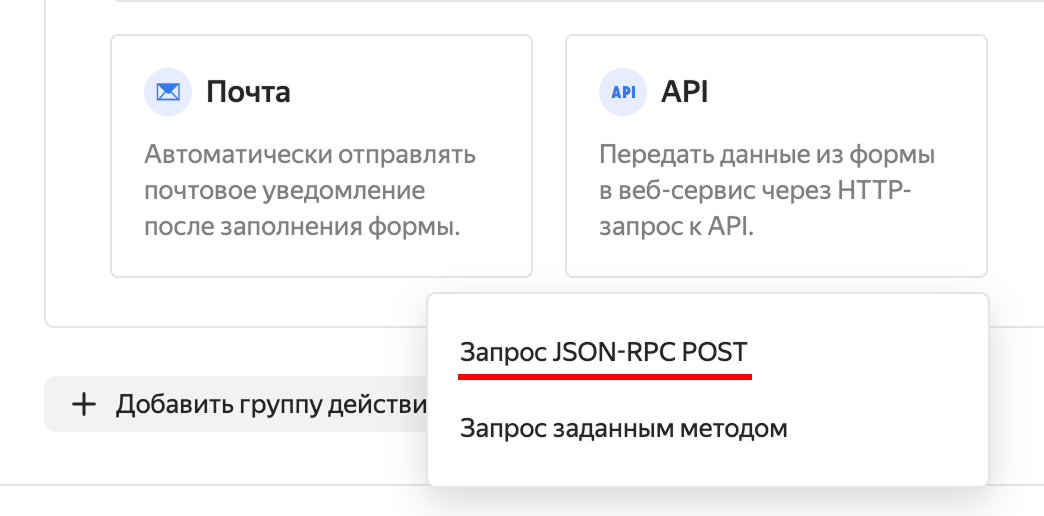
Task: Click the line 'Автоматически отправлять'
Action: pyautogui.click(x=310, y=155)
